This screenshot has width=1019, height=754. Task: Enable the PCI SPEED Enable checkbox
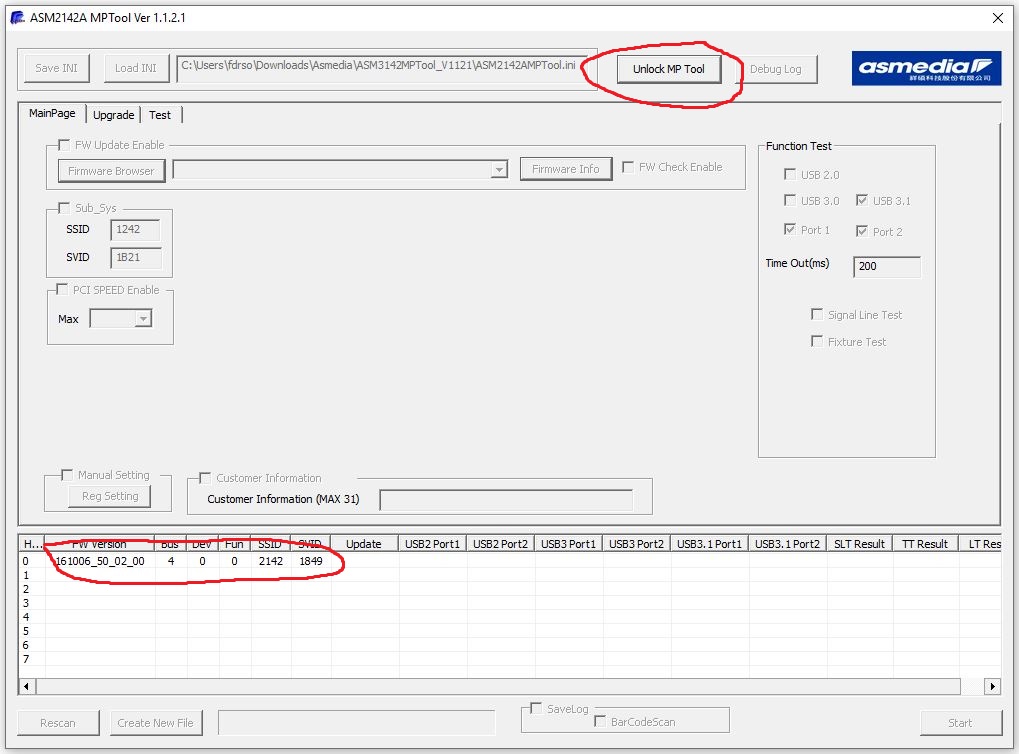[x=62, y=289]
